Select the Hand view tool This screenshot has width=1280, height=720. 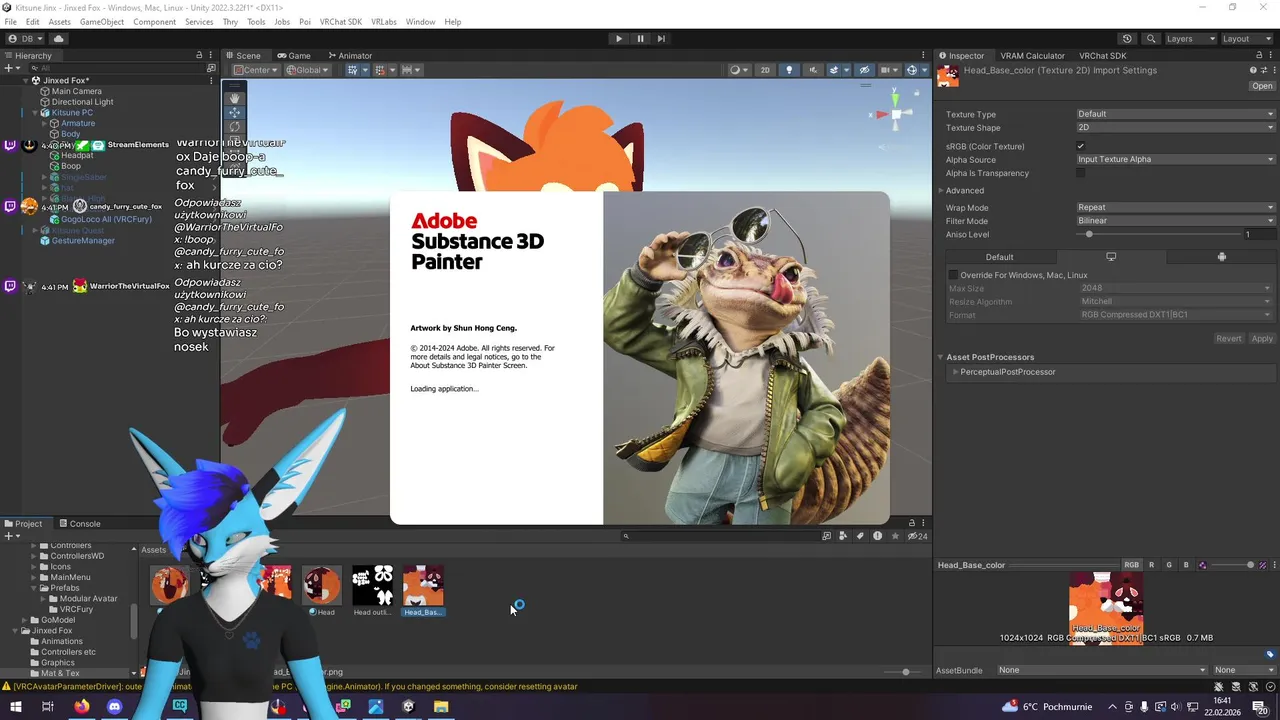[x=235, y=98]
